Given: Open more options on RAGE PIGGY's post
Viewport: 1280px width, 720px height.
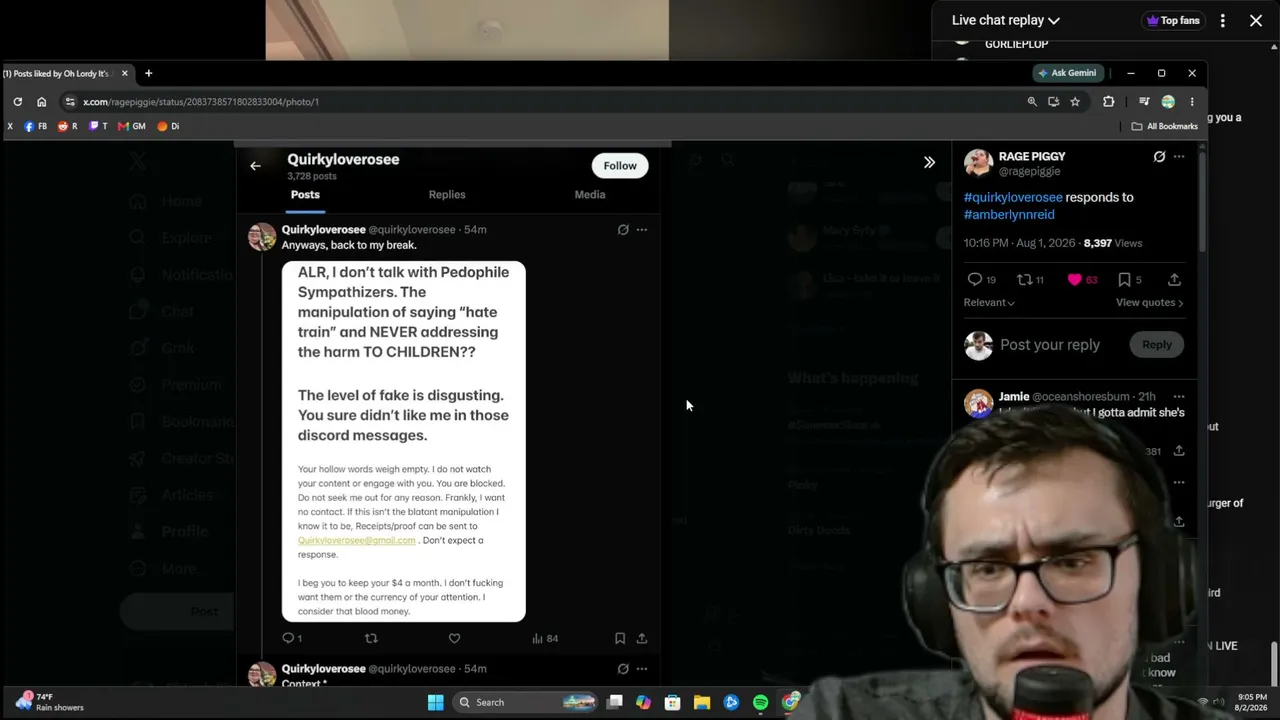Looking at the screenshot, I should [1179, 157].
